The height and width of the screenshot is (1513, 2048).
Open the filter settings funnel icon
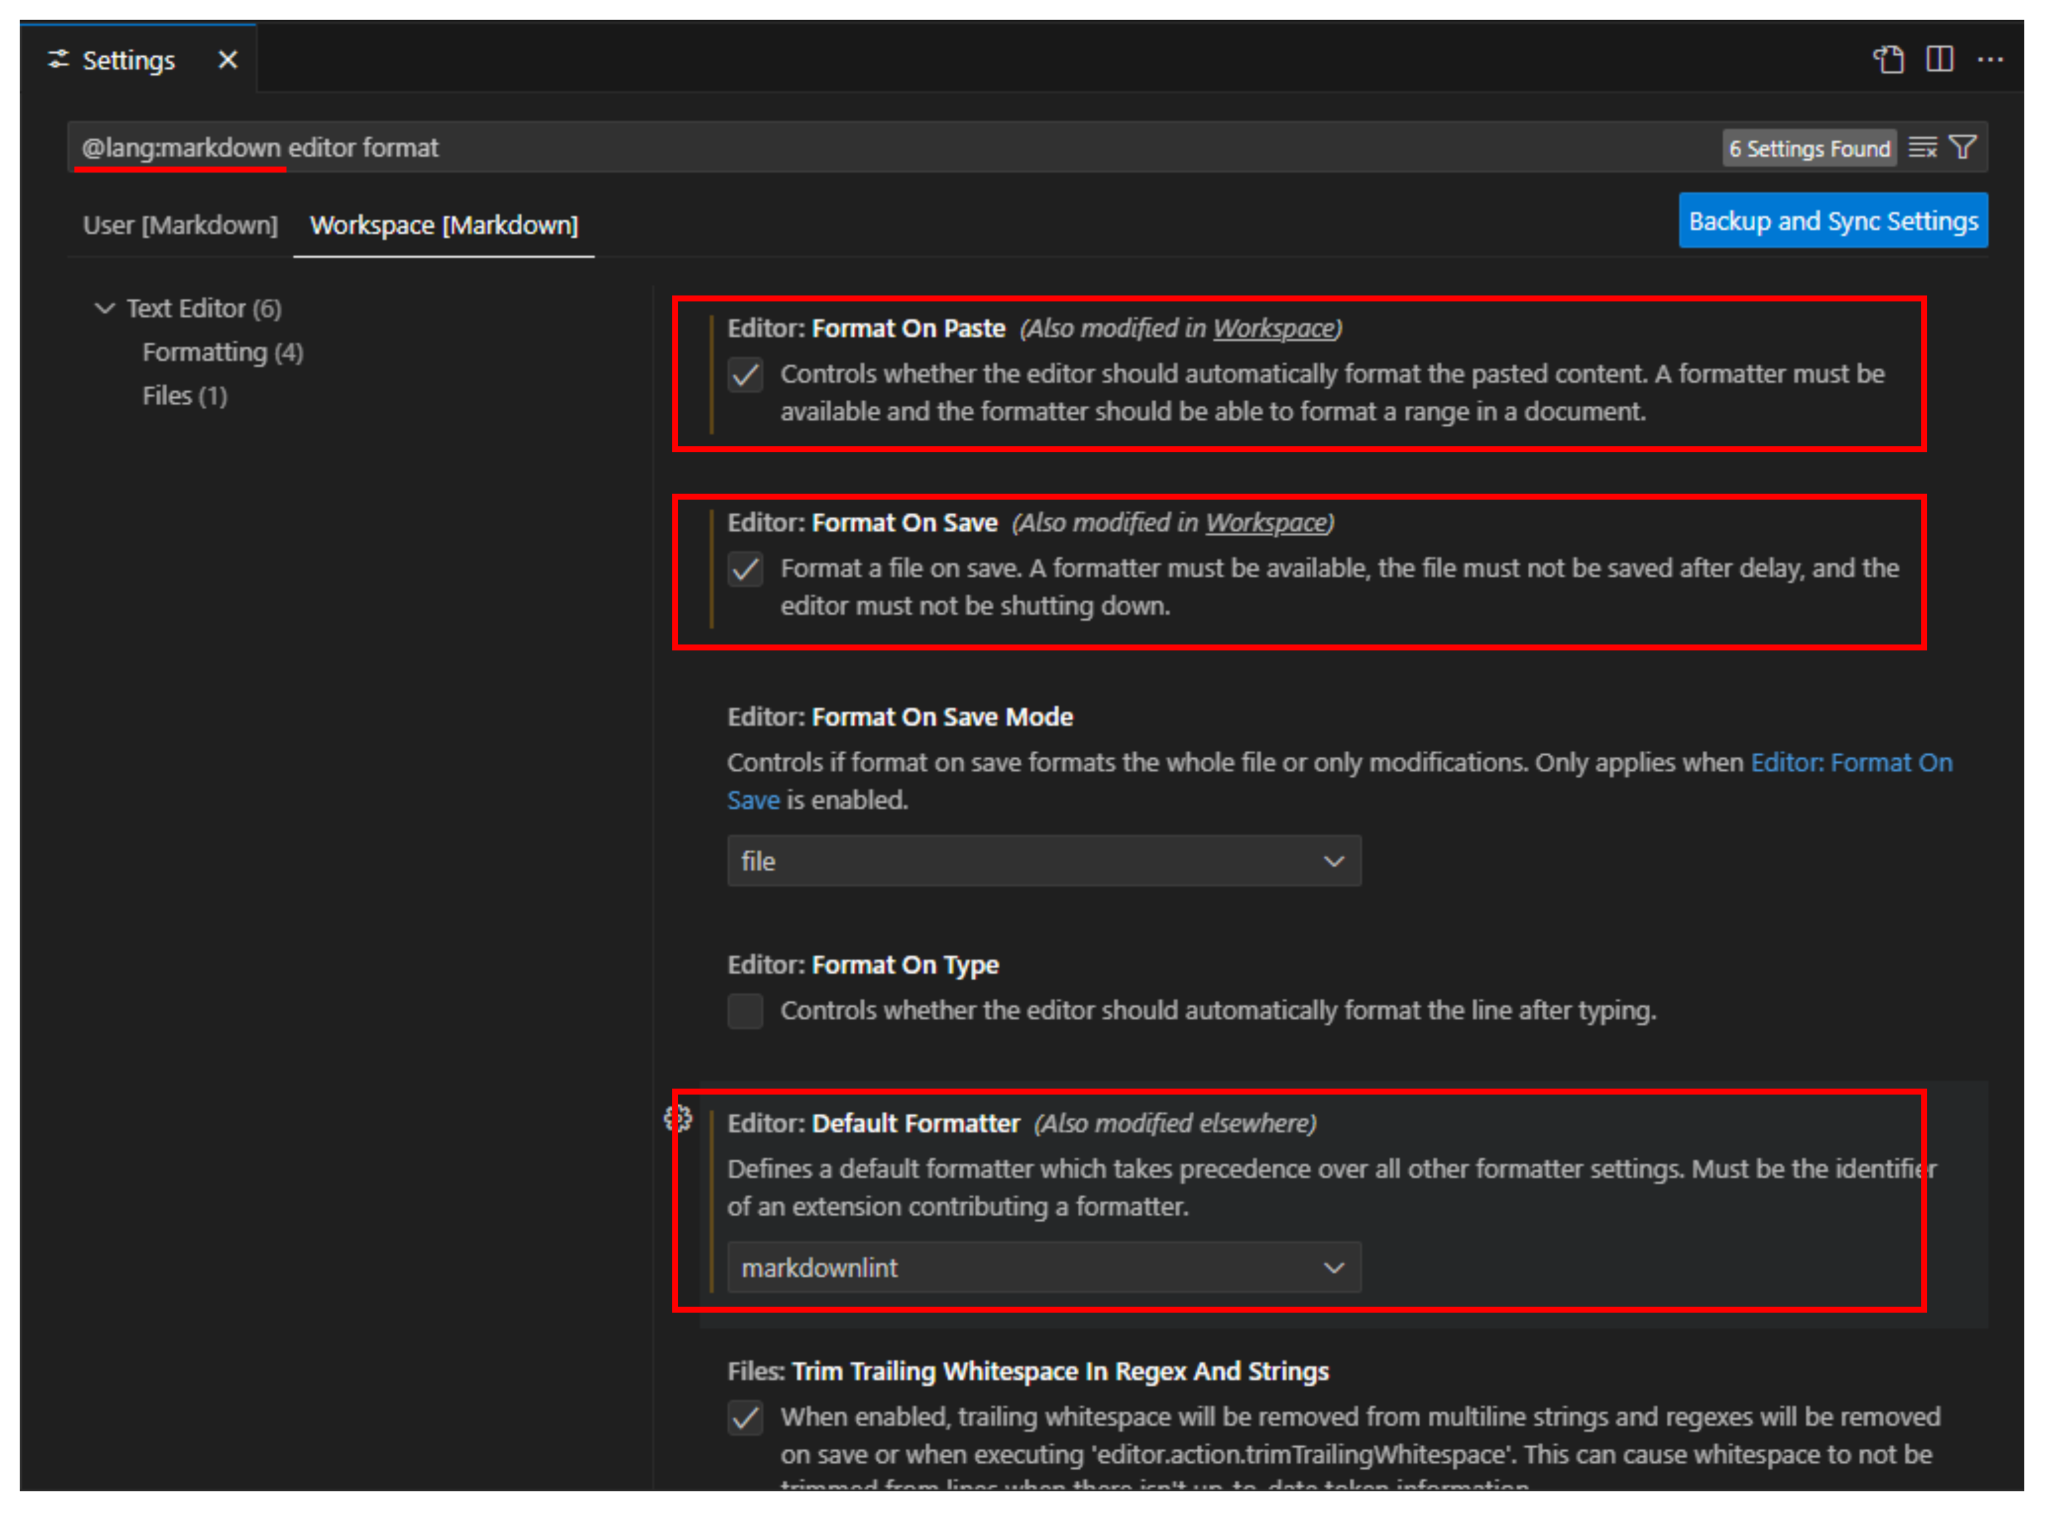point(1963,148)
